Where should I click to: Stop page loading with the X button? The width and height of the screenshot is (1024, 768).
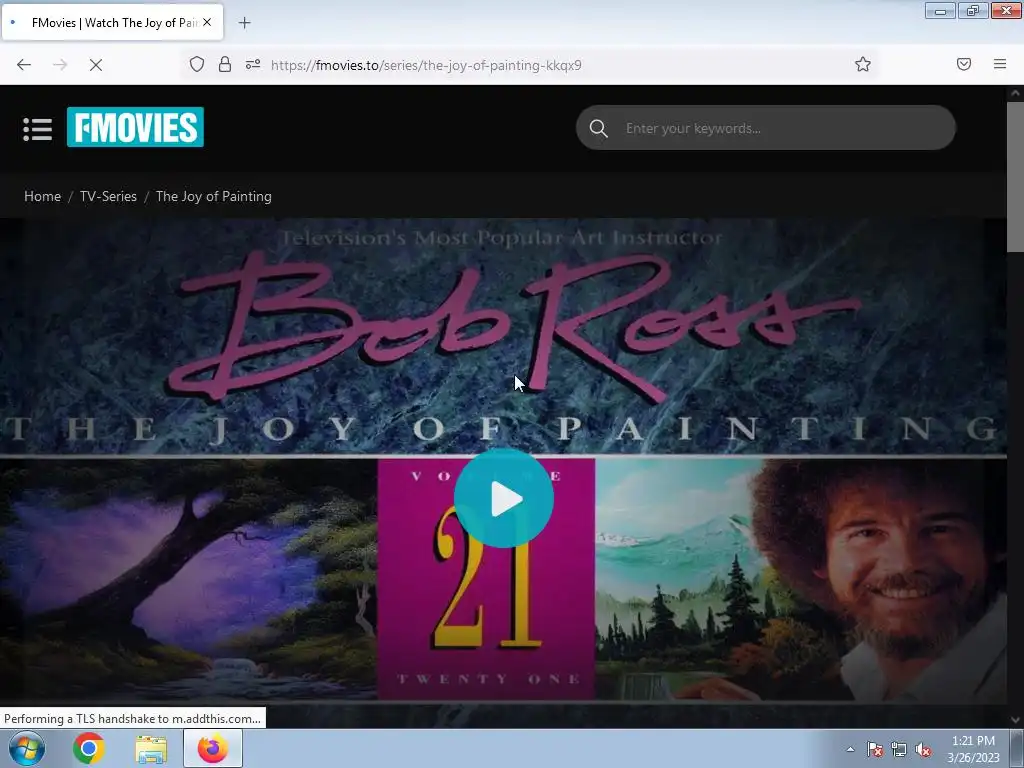pos(96,65)
